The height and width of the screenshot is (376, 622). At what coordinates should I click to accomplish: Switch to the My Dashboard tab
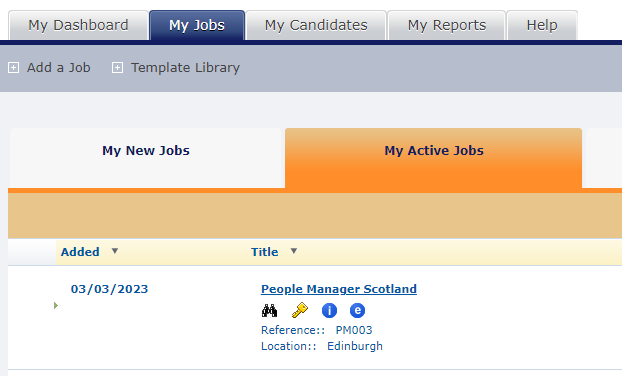tap(78, 25)
